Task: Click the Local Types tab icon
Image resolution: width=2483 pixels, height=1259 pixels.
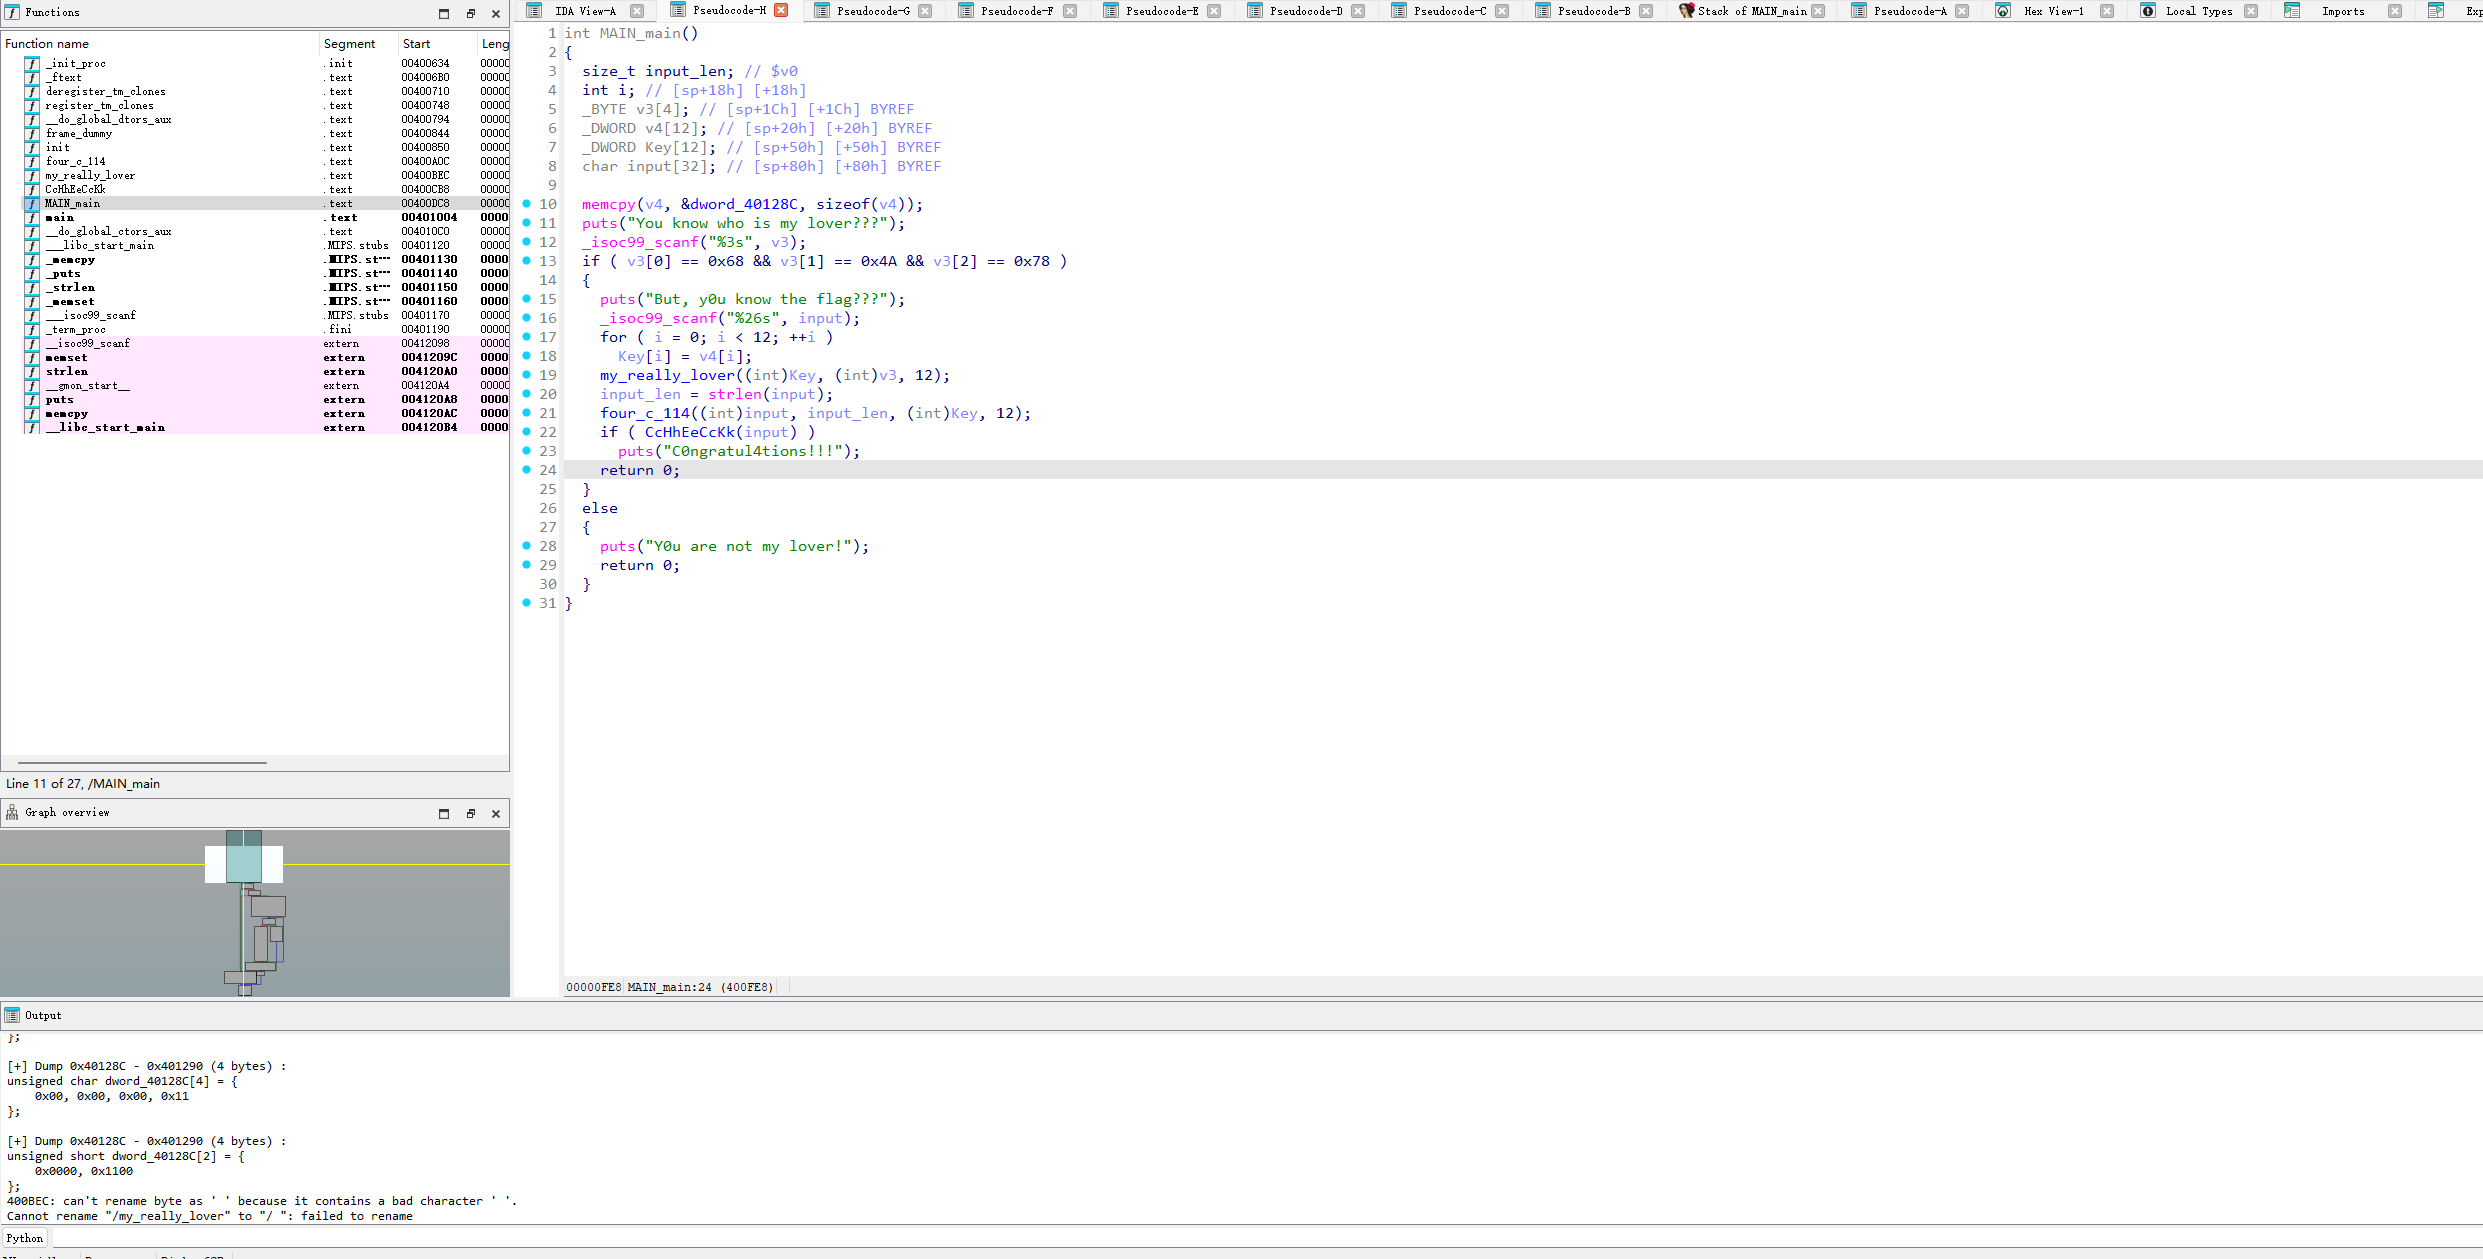Action: point(2148,11)
